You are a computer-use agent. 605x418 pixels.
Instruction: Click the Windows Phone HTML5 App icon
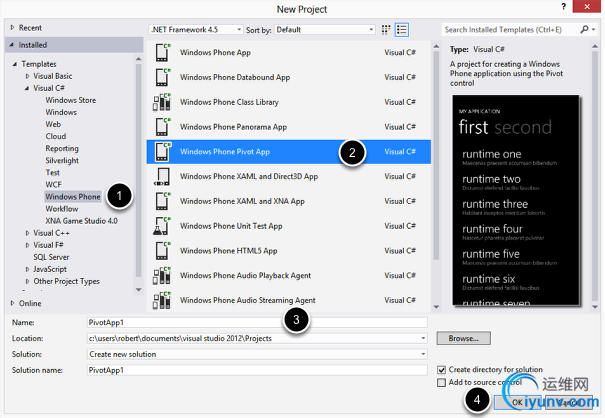click(x=162, y=250)
